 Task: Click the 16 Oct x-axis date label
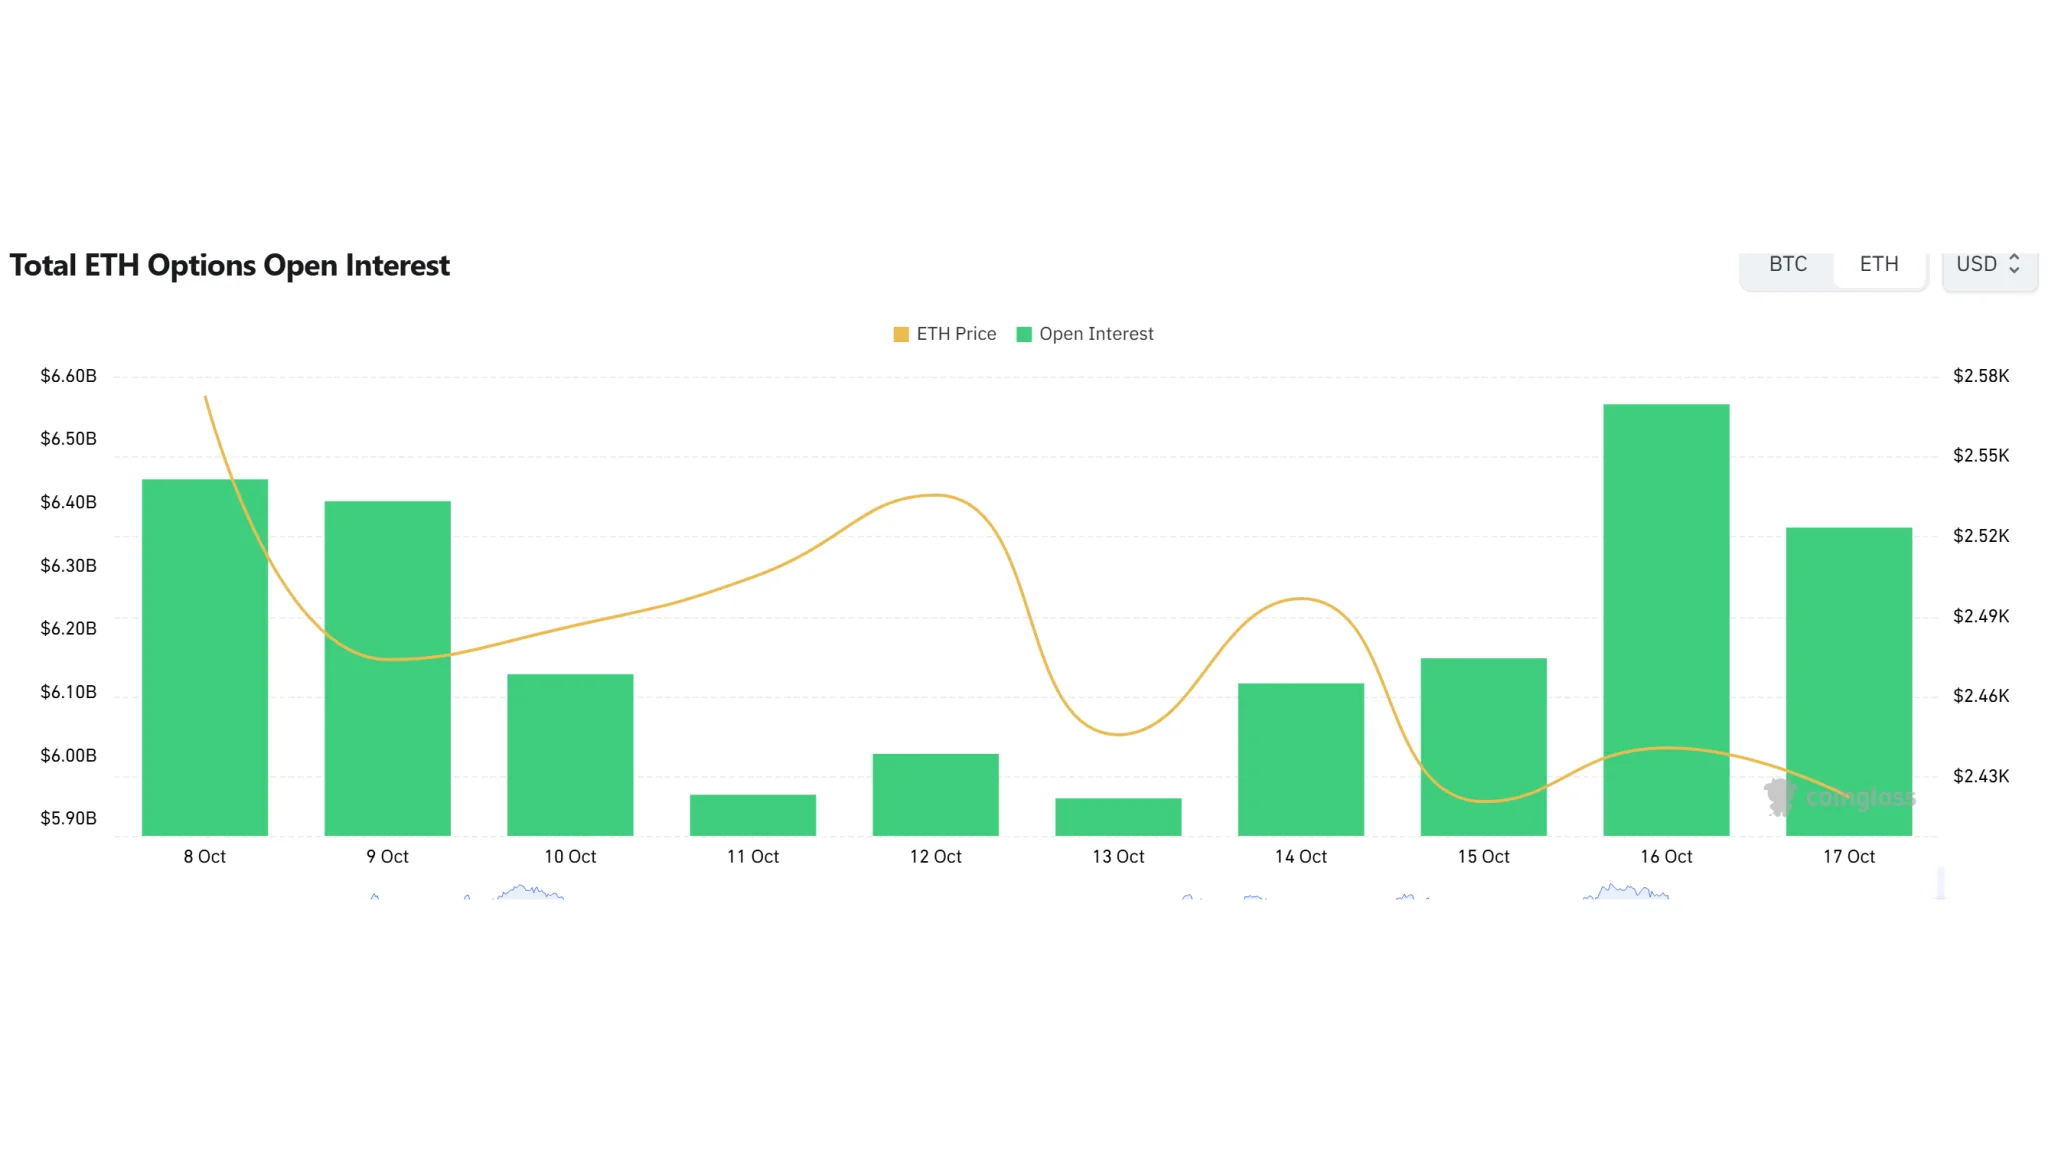click(1666, 857)
